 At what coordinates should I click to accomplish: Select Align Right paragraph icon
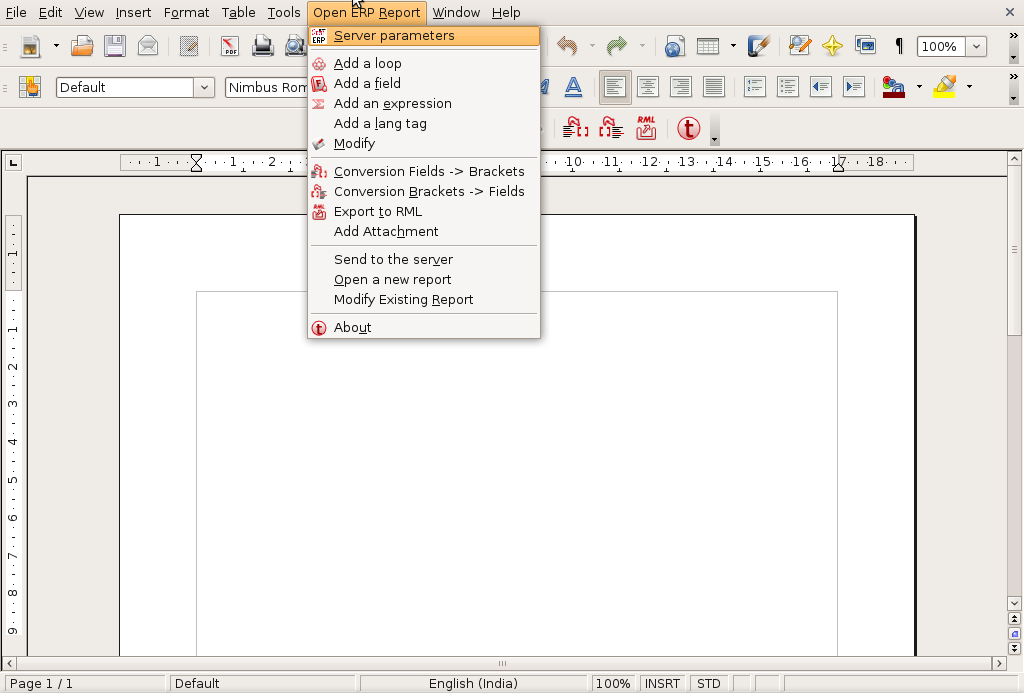pyautogui.click(x=680, y=87)
